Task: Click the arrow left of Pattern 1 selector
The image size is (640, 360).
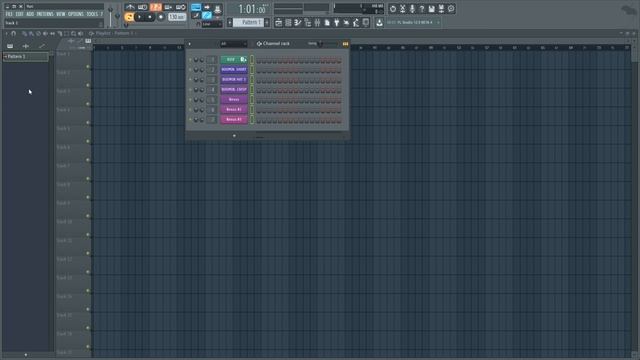Action: (230, 22)
